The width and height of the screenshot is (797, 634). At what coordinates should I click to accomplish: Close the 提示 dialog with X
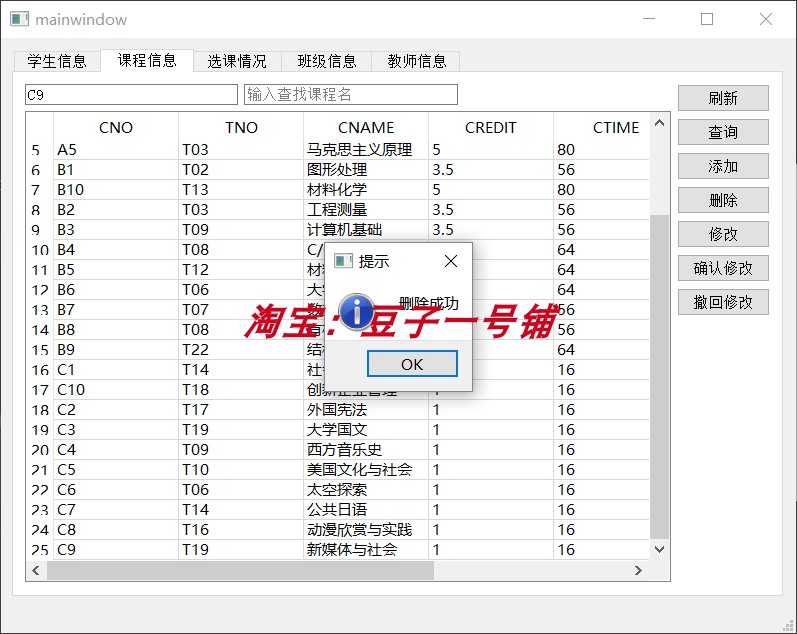451,261
